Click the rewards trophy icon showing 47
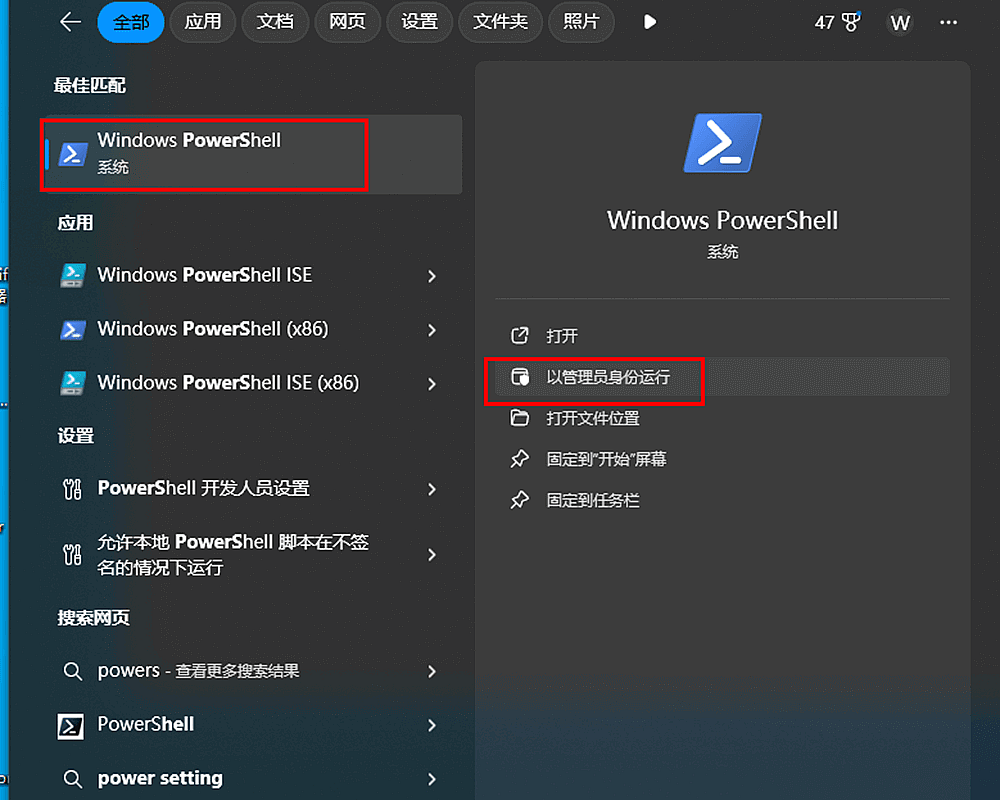This screenshot has height=800, width=1000. (851, 22)
